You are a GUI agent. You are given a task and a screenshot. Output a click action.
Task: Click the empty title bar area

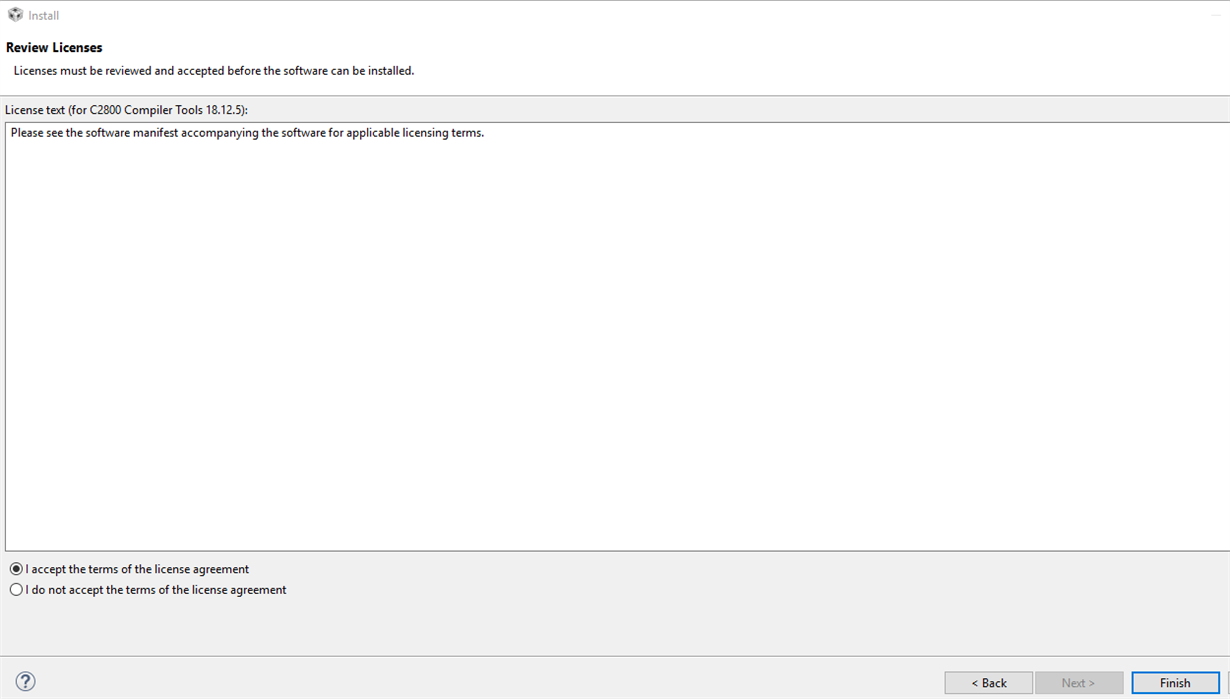click(x=600, y=15)
